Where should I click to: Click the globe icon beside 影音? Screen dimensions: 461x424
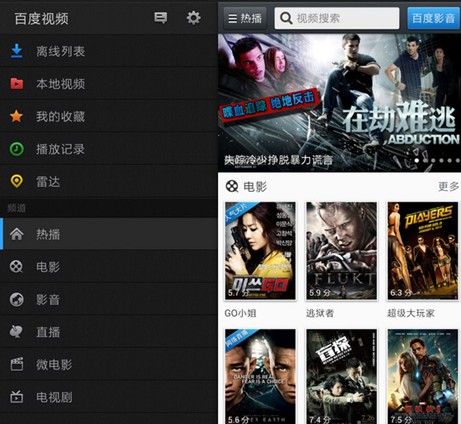(16, 299)
